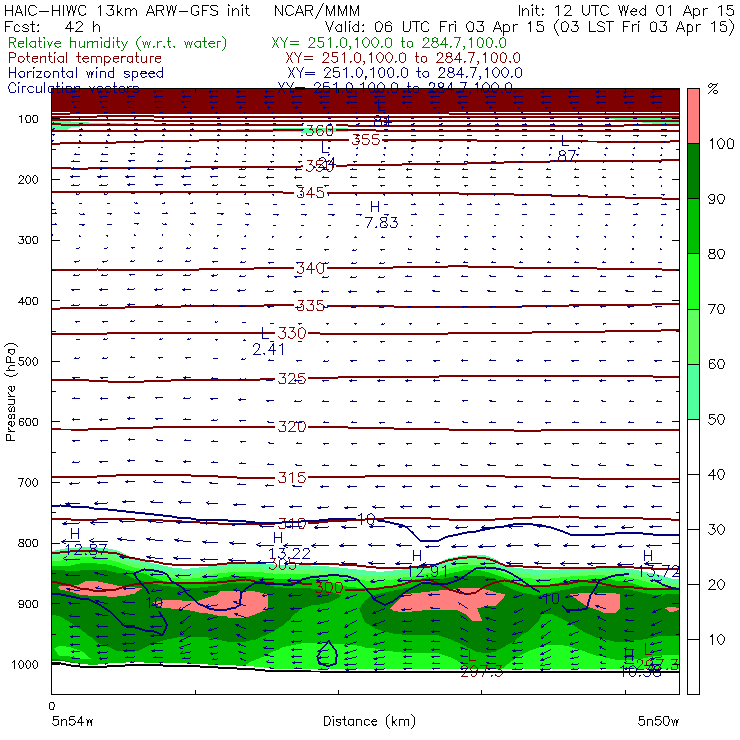The height and width of the screenshot is (740, 740).
Task: Click the '200' pressure axis tick label
Action: pyautogui.click(x=28, y=179)
